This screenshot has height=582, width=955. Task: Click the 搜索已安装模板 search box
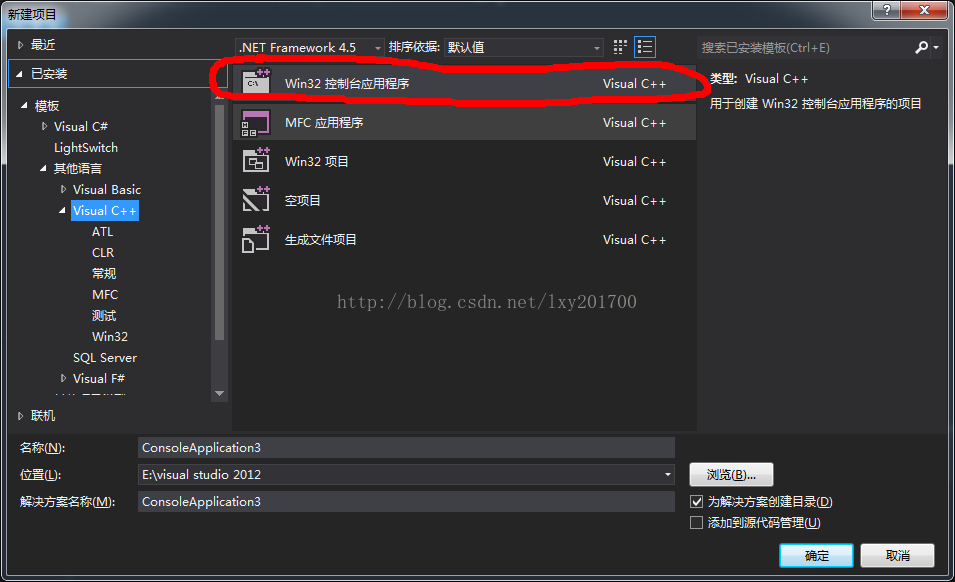805,47
